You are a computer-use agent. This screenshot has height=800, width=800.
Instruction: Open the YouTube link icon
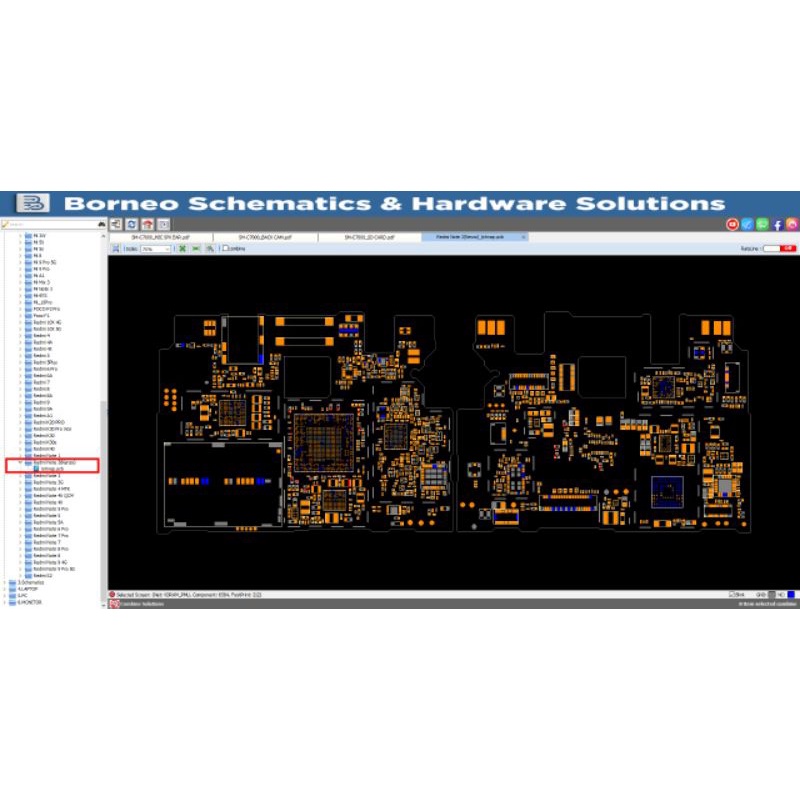pyautogui.click(x=732, y=224)
